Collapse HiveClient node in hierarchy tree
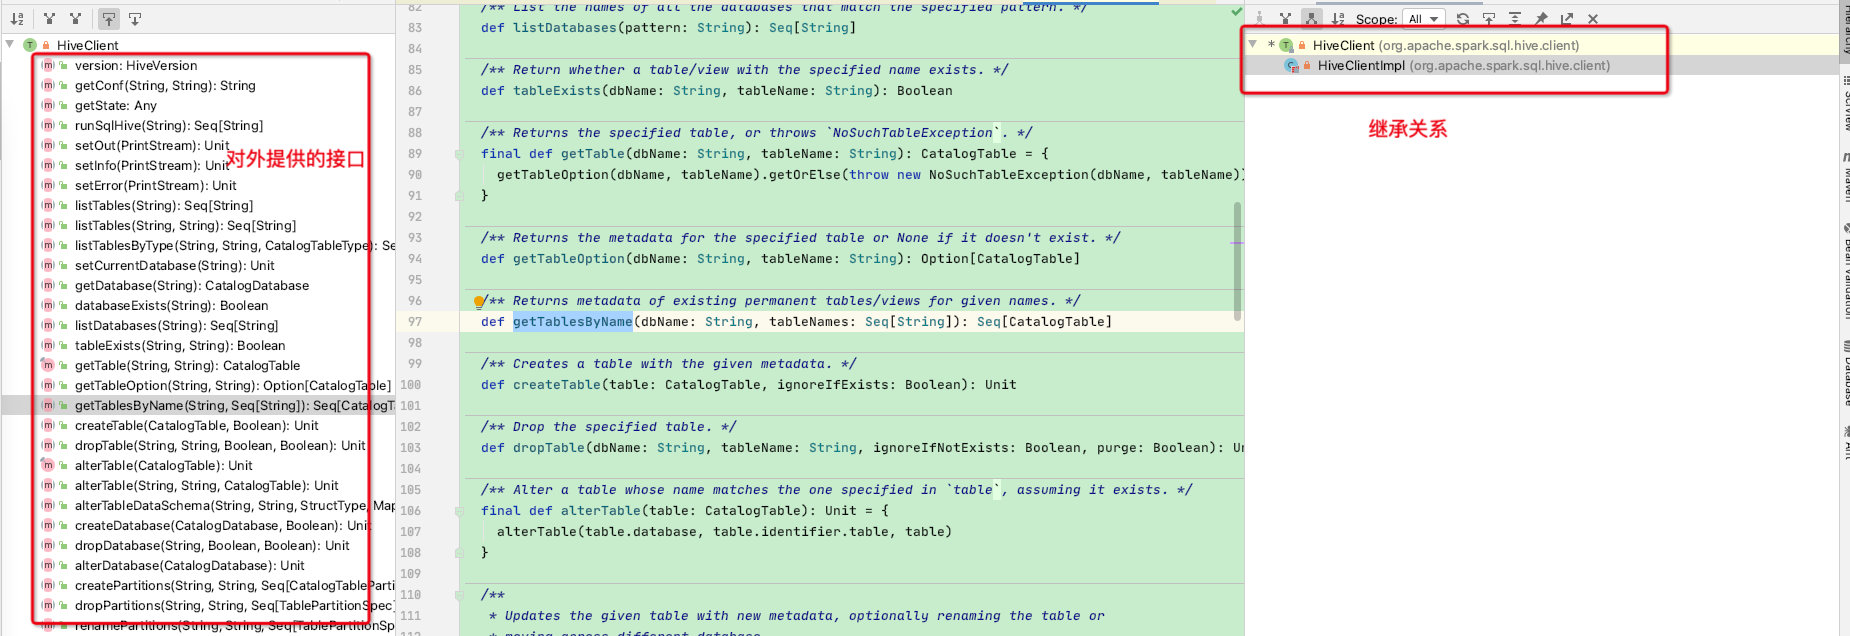The width and height of the screenshot is (1850, 636). tap(1252, 45)
